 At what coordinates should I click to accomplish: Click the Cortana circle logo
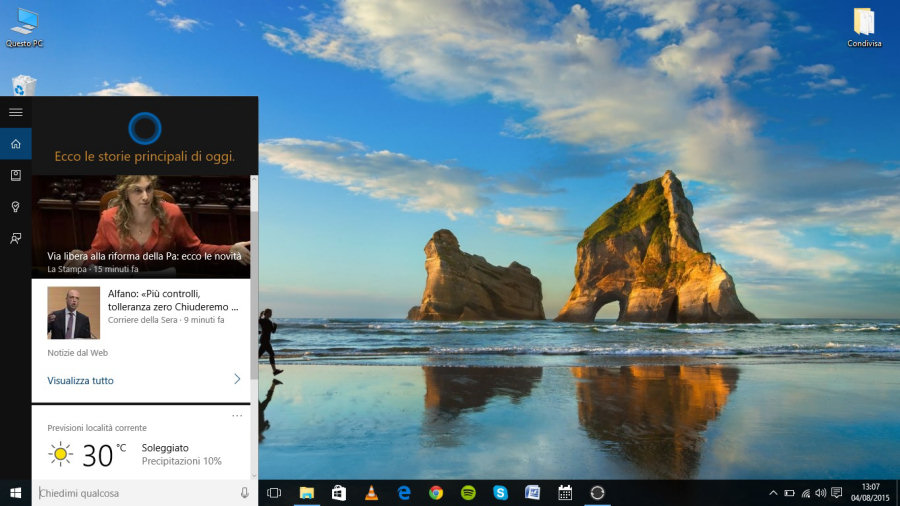tap(145, 127)
